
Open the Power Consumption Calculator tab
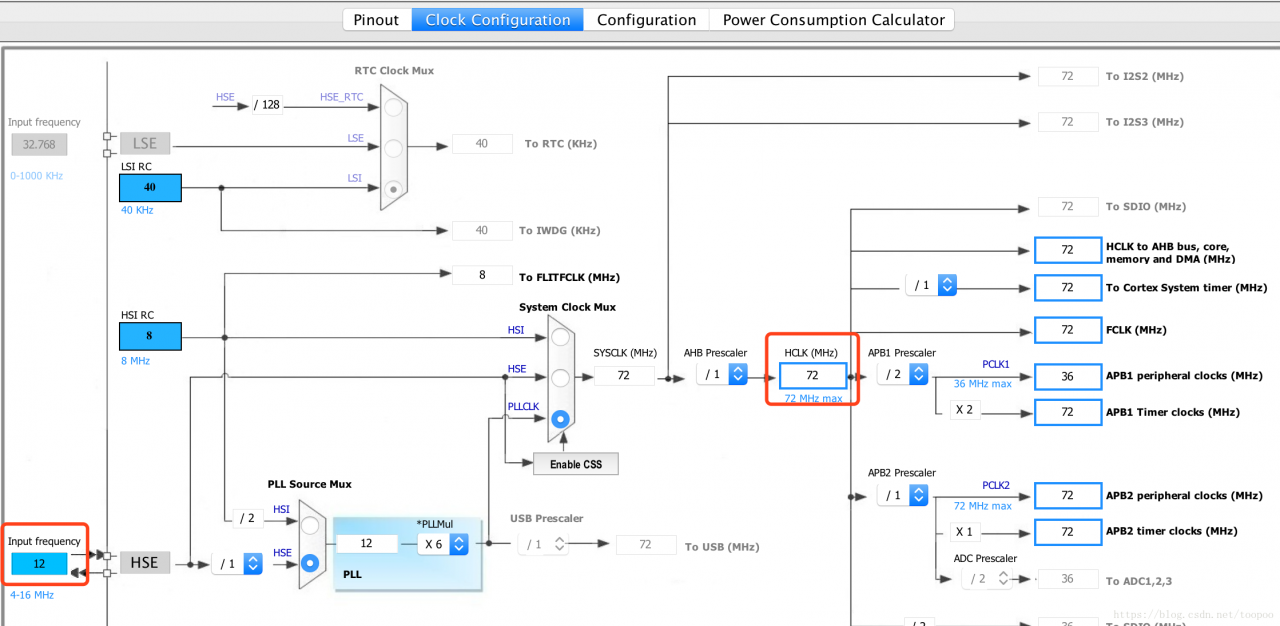[x=833, y=20]
